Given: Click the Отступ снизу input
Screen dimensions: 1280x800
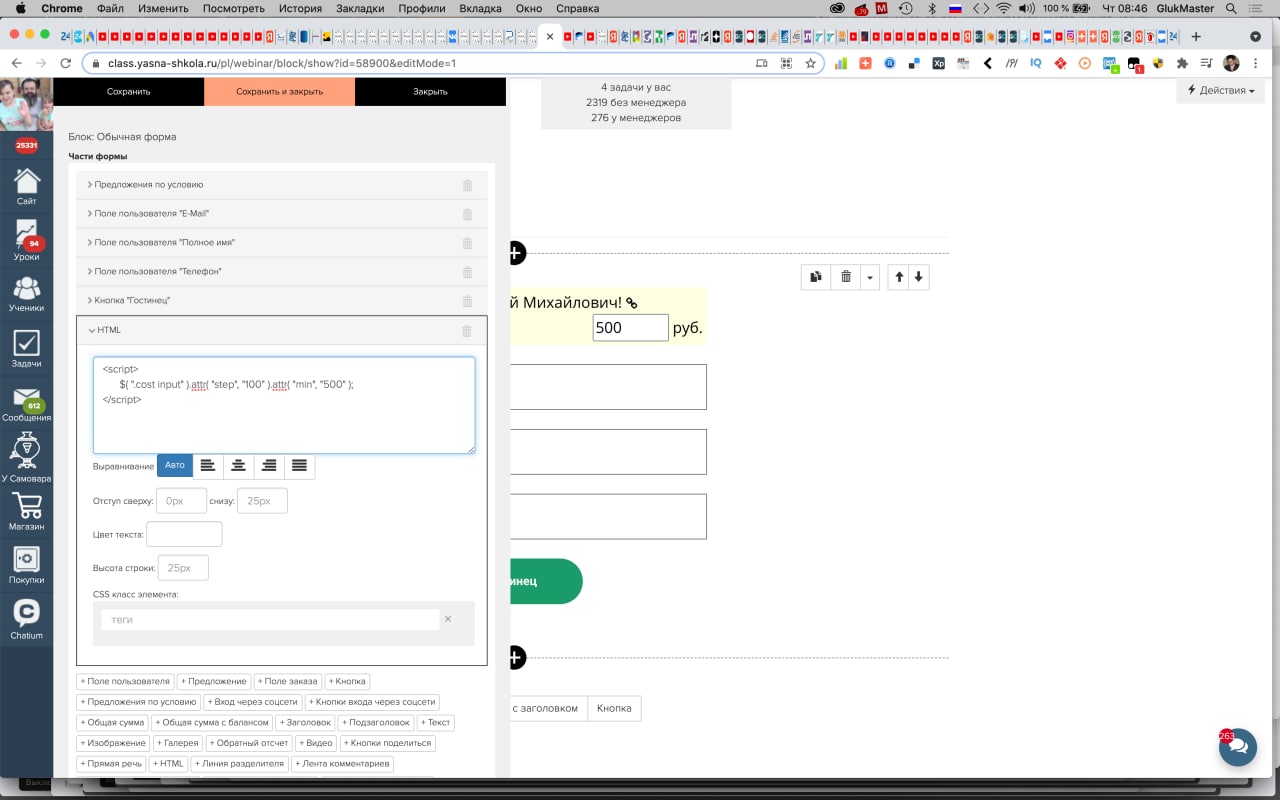Looking at the screenshot, I should 262,500.
